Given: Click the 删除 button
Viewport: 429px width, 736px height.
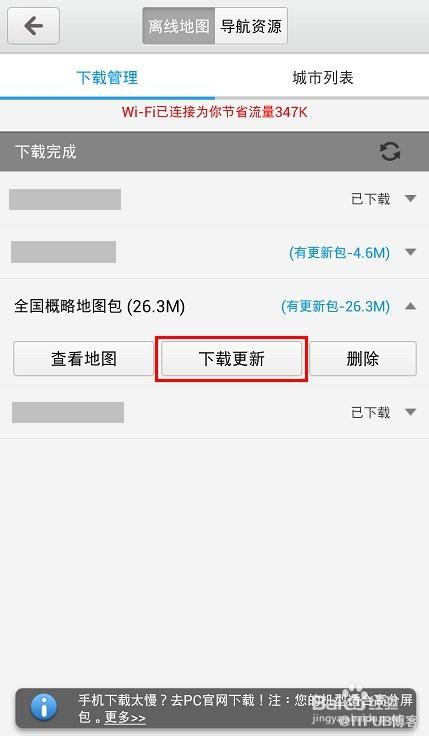Looking at the screenshot, I should coord(363,359).
